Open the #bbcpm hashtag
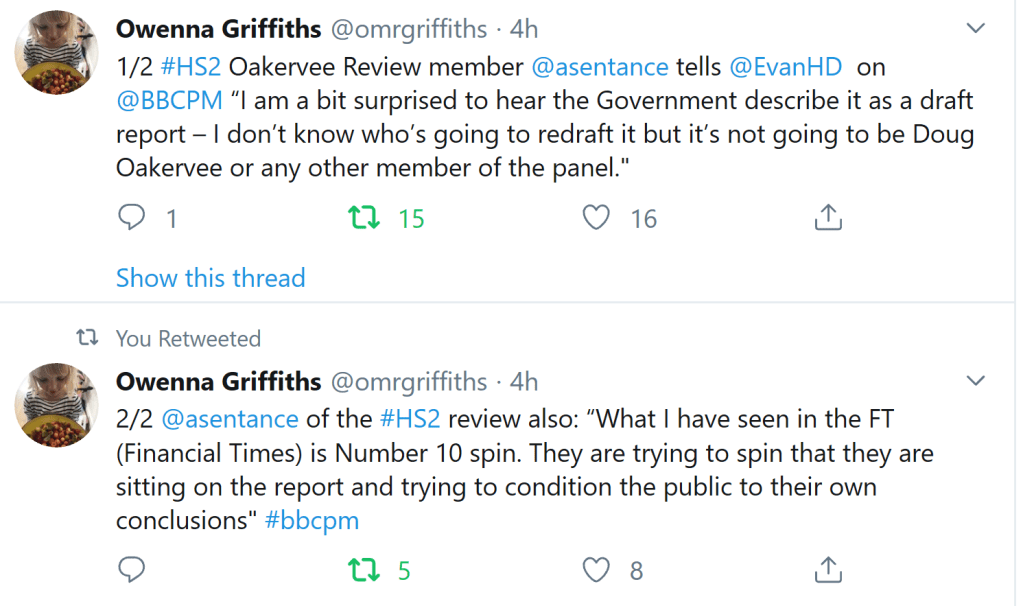This screenshot has height=606, width=1023. (x=312, y=521)
